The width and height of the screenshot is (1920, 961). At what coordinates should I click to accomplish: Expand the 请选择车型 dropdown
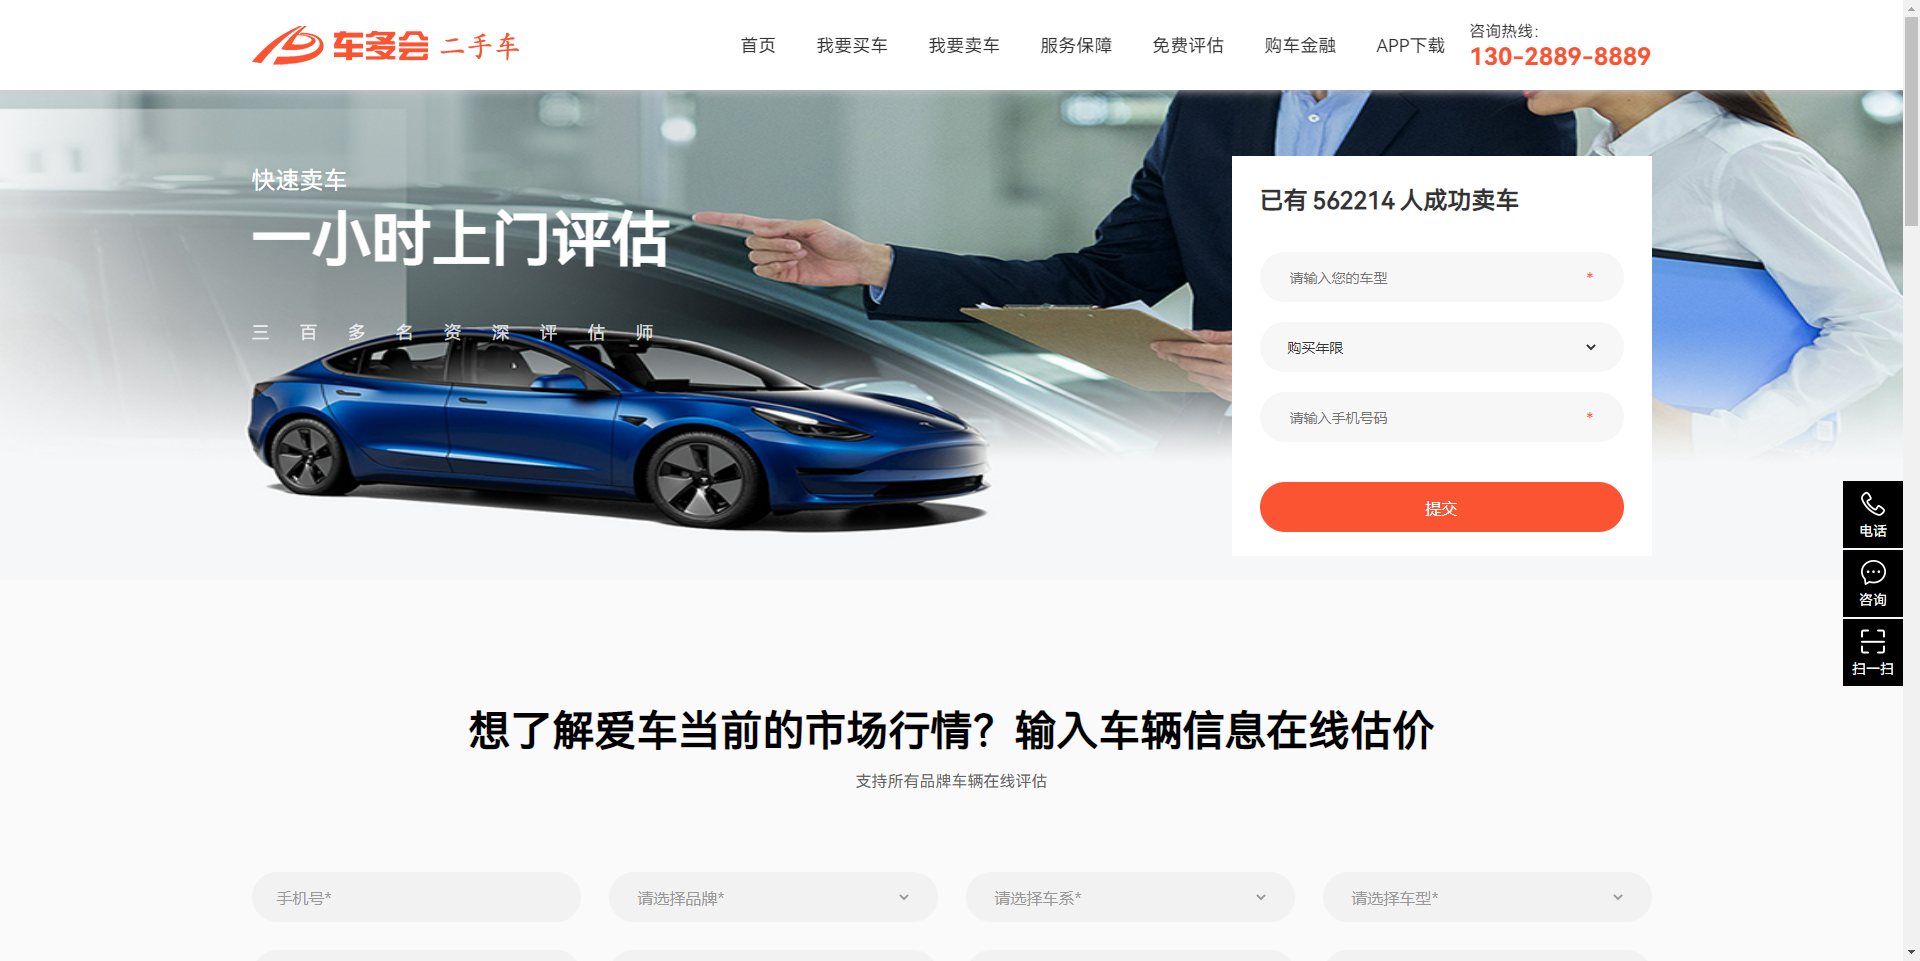(1487, 897)
